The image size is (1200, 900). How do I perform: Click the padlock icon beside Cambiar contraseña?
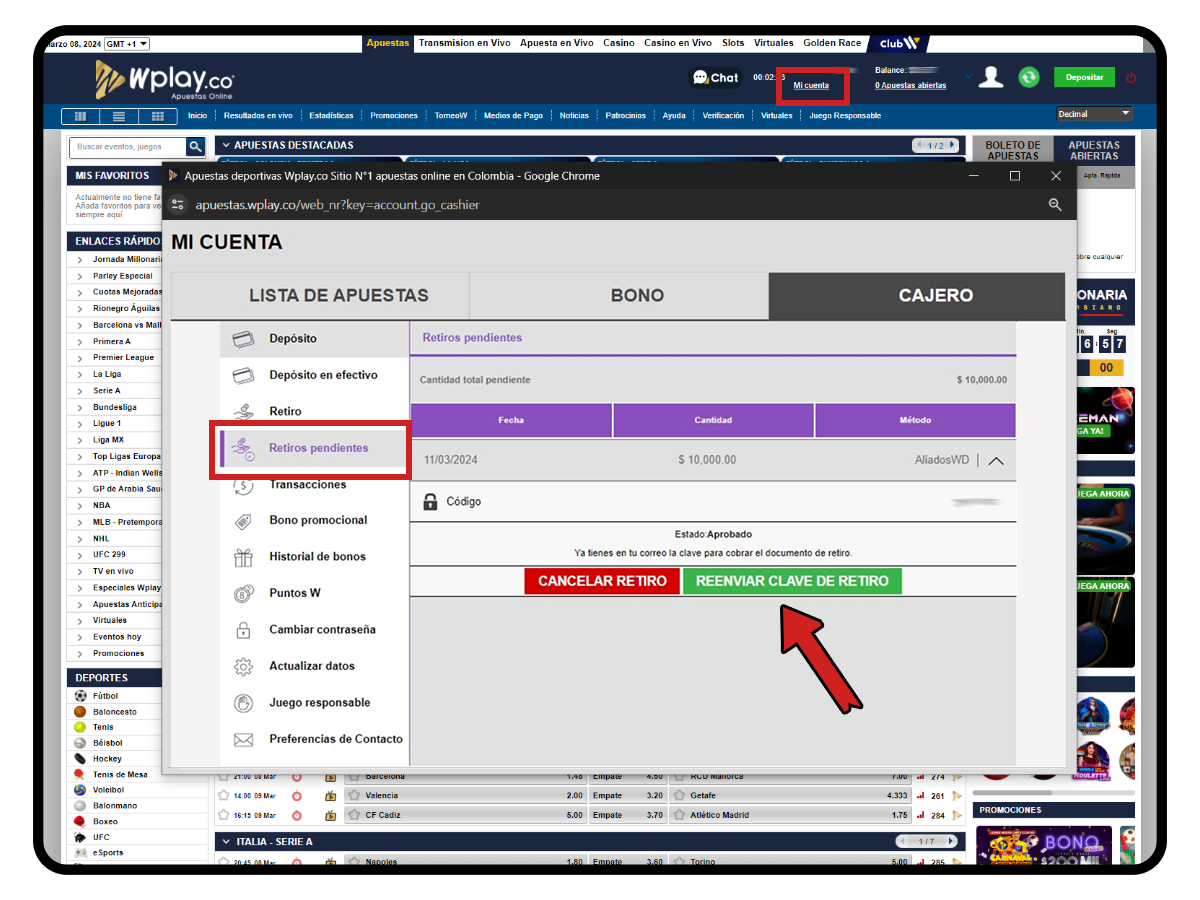(243, 630)
